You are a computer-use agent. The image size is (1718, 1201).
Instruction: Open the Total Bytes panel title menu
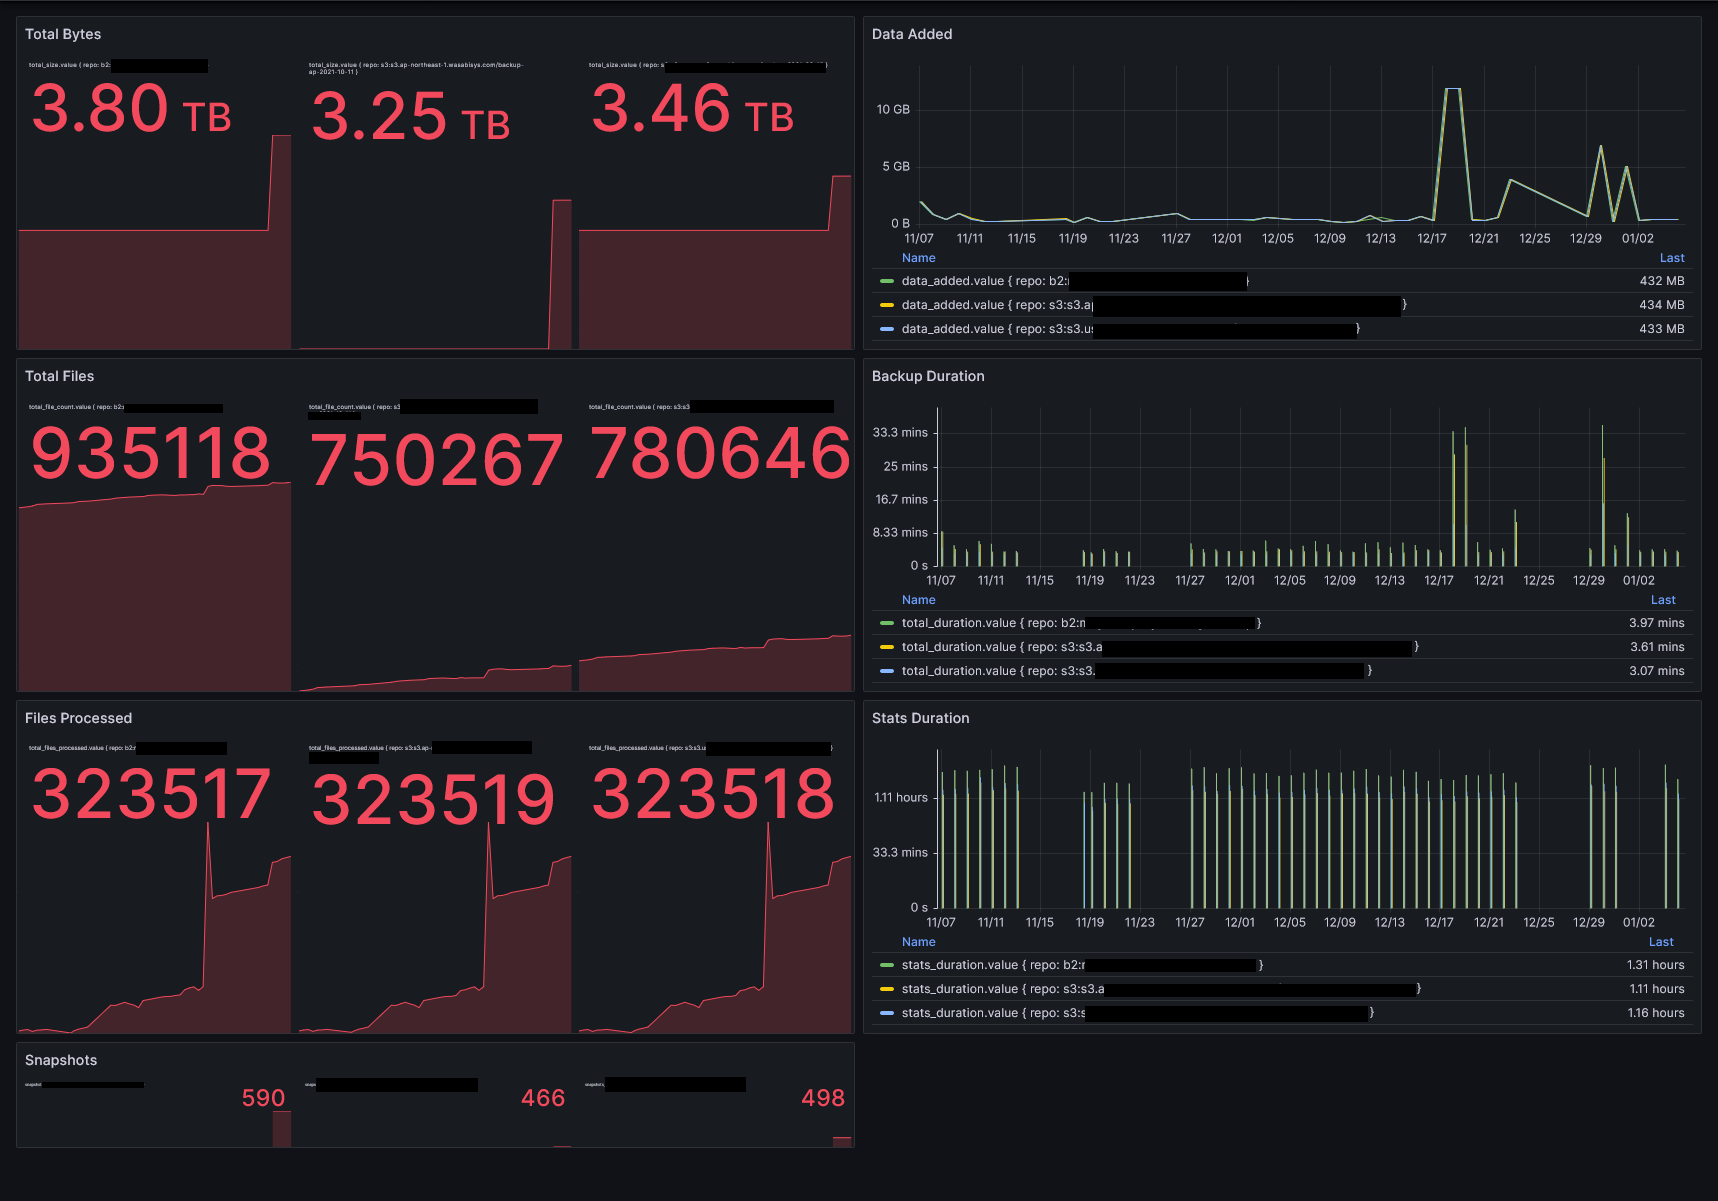(63, 34)
